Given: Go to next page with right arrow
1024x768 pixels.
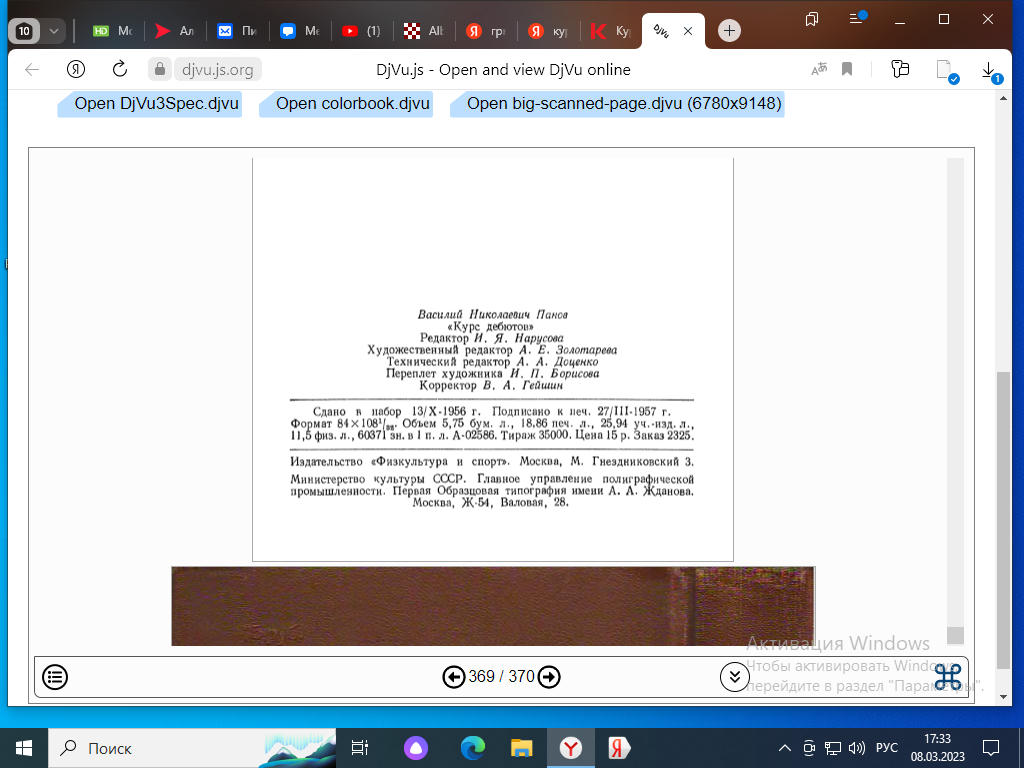Looking at the screenshot, I should pos(549,677).
